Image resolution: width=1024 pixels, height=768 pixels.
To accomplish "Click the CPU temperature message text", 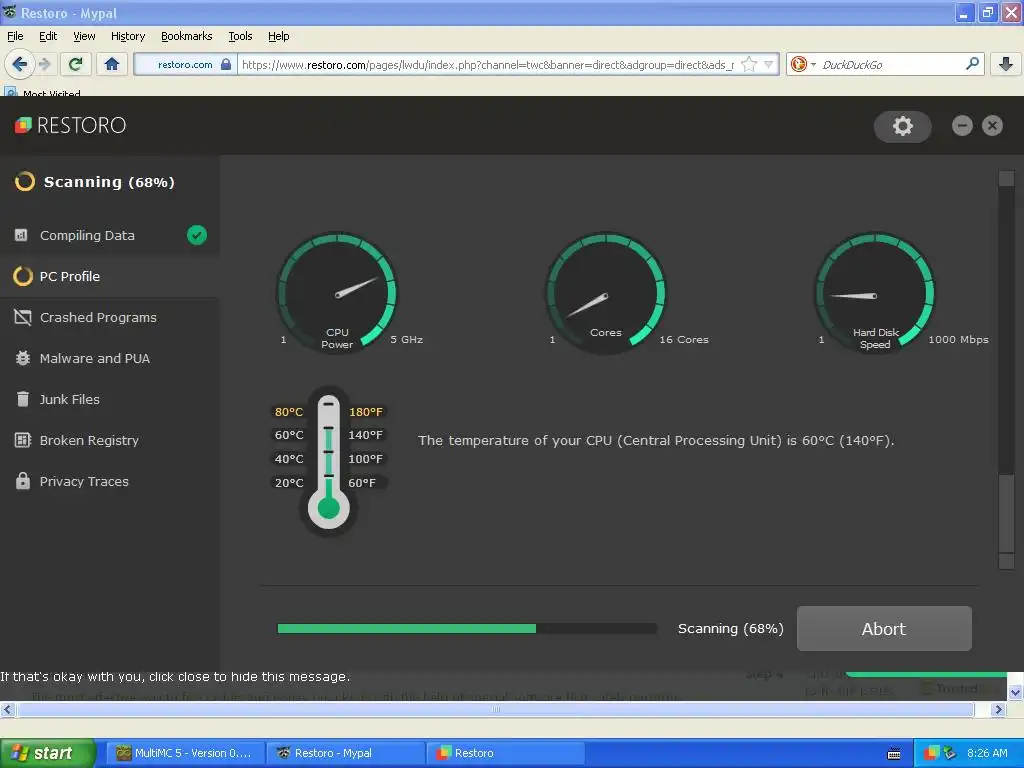I will (x=656, y=440).
